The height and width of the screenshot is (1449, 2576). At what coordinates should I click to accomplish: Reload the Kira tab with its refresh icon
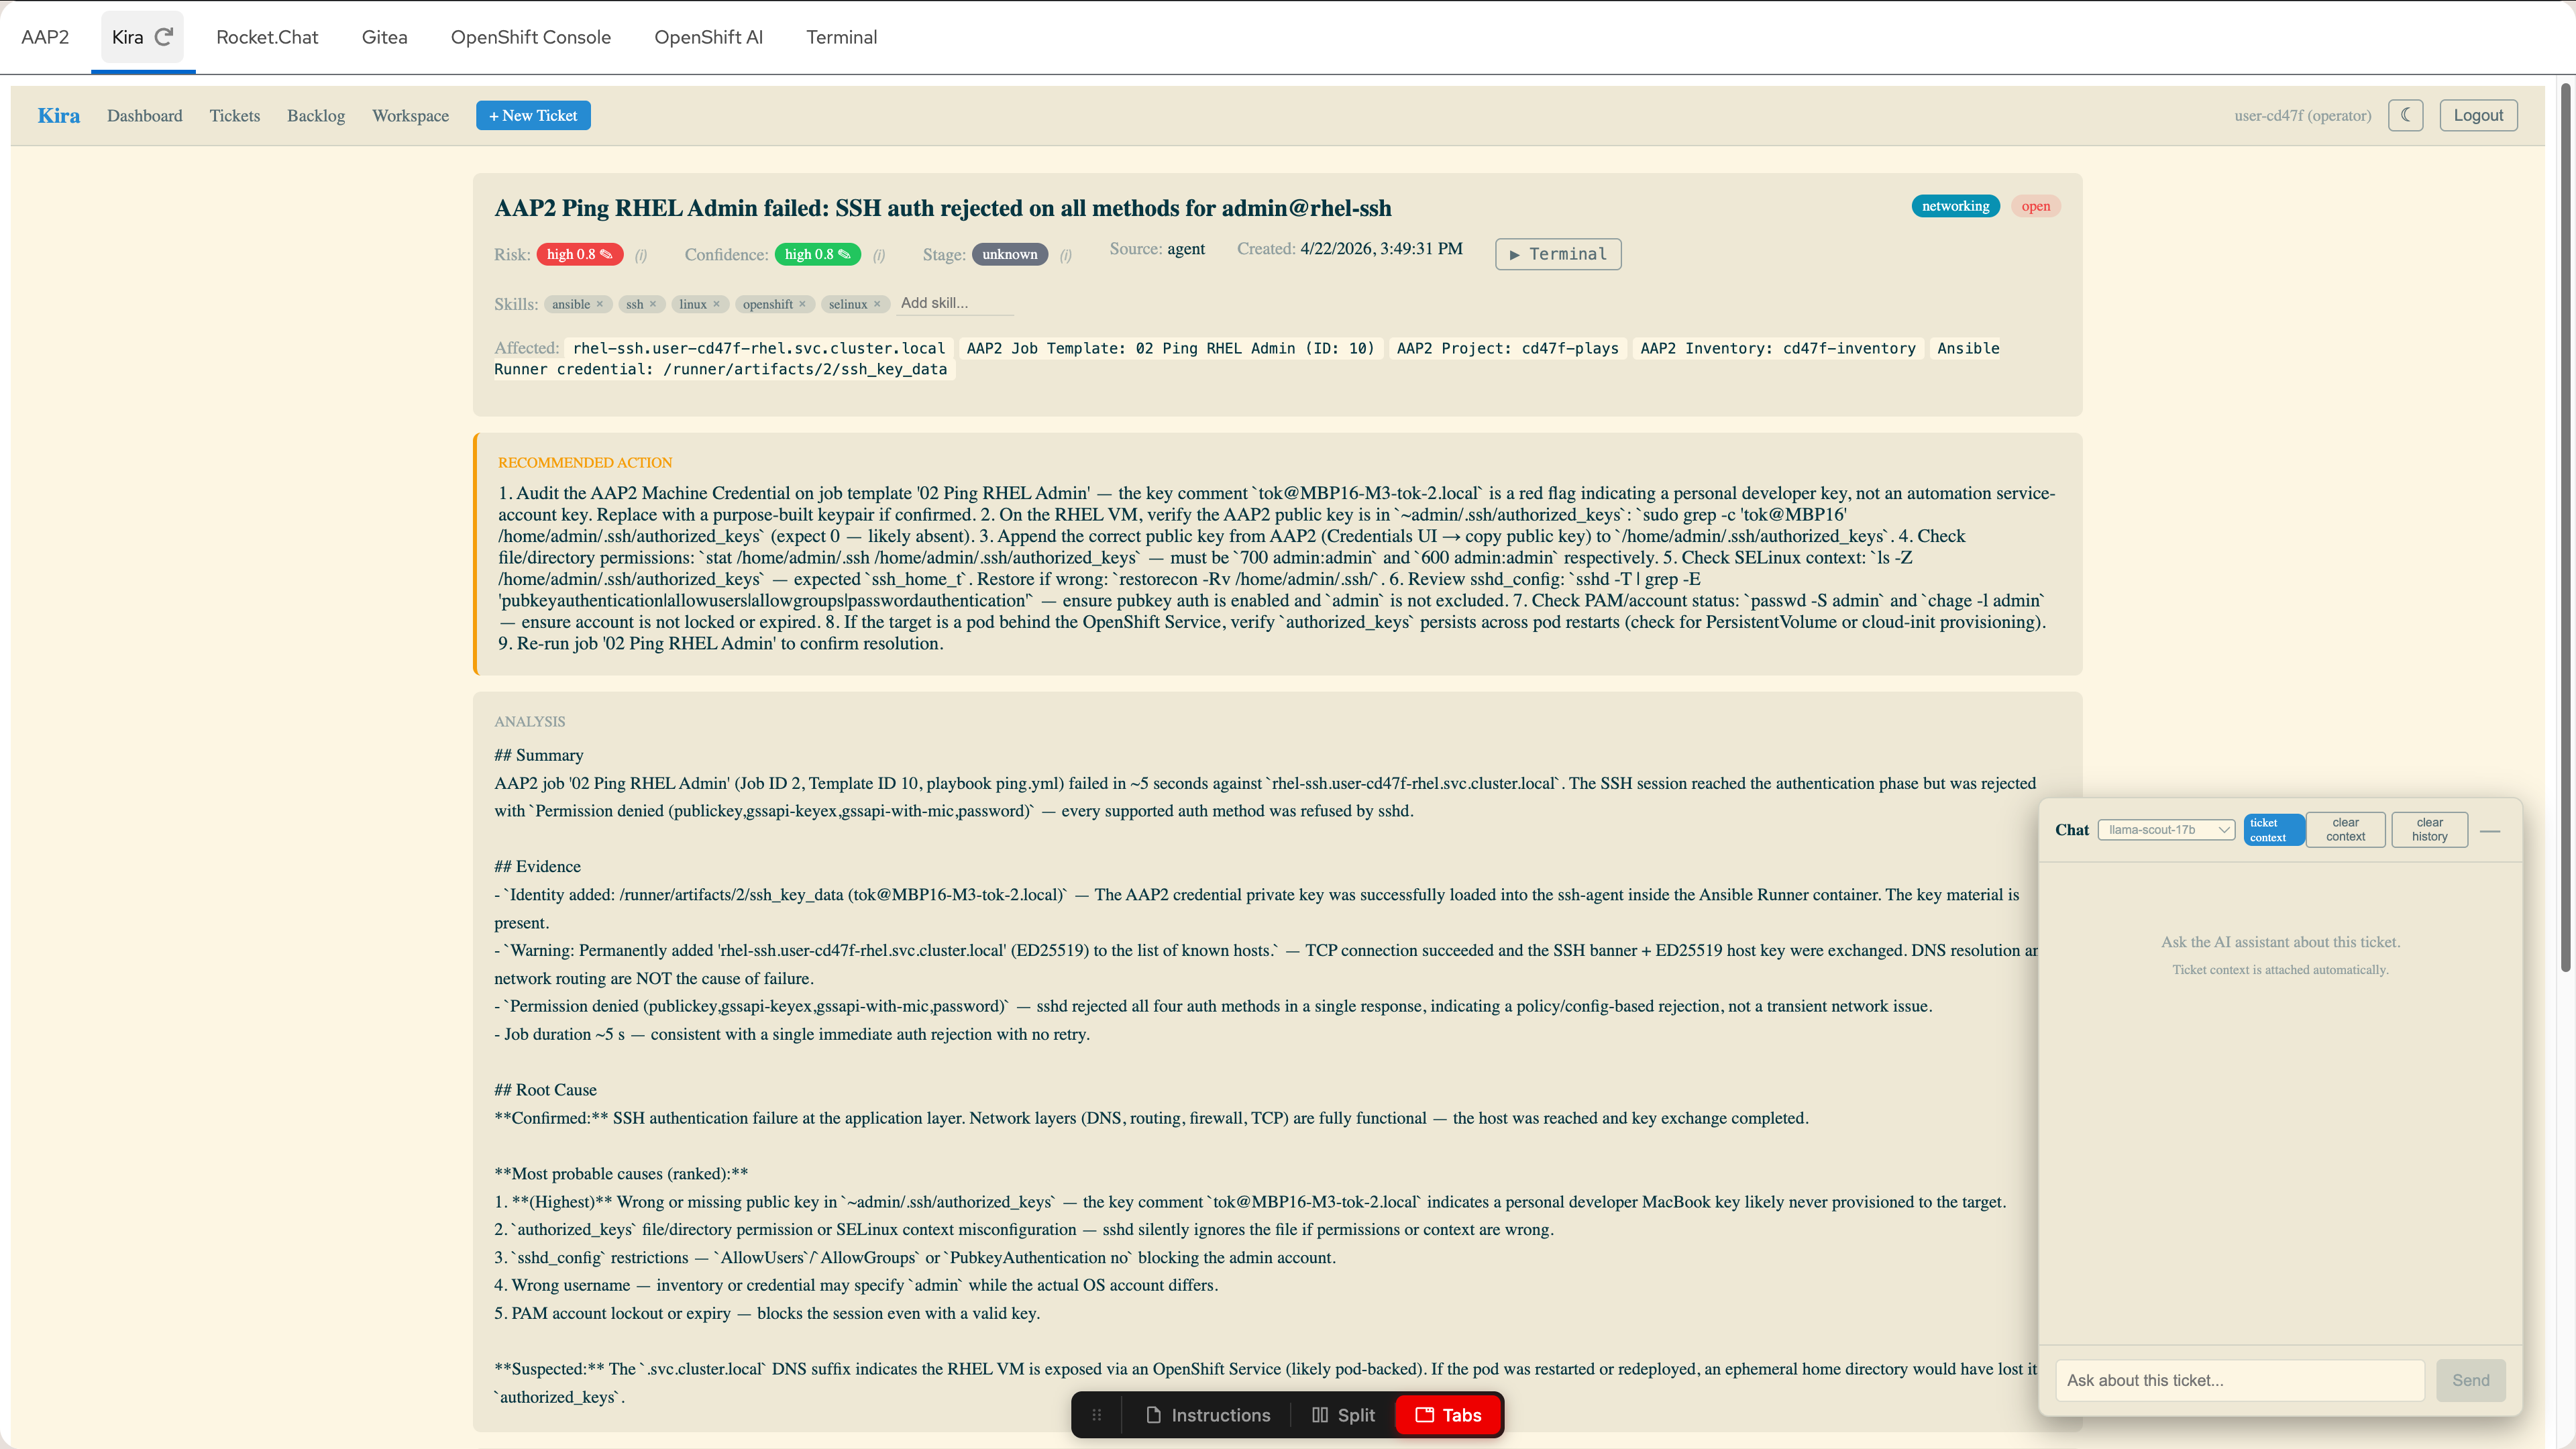coord(164,37)
